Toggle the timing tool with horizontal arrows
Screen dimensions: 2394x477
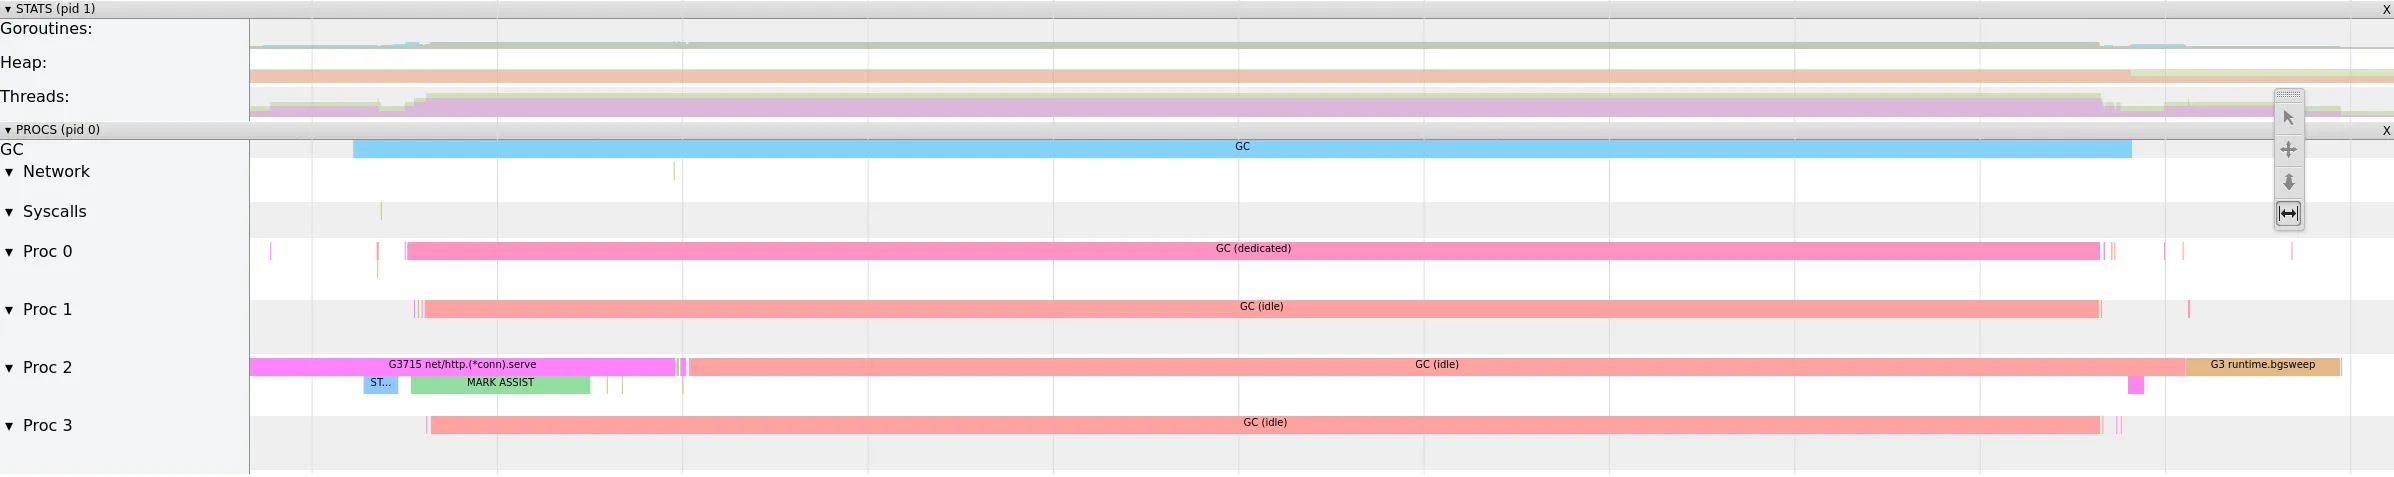point(2288,214)
